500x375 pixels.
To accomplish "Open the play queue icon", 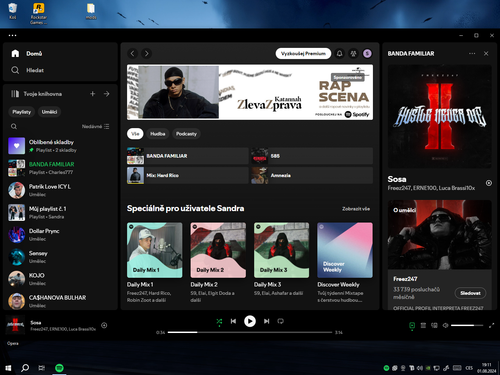I will coord(423,326).
